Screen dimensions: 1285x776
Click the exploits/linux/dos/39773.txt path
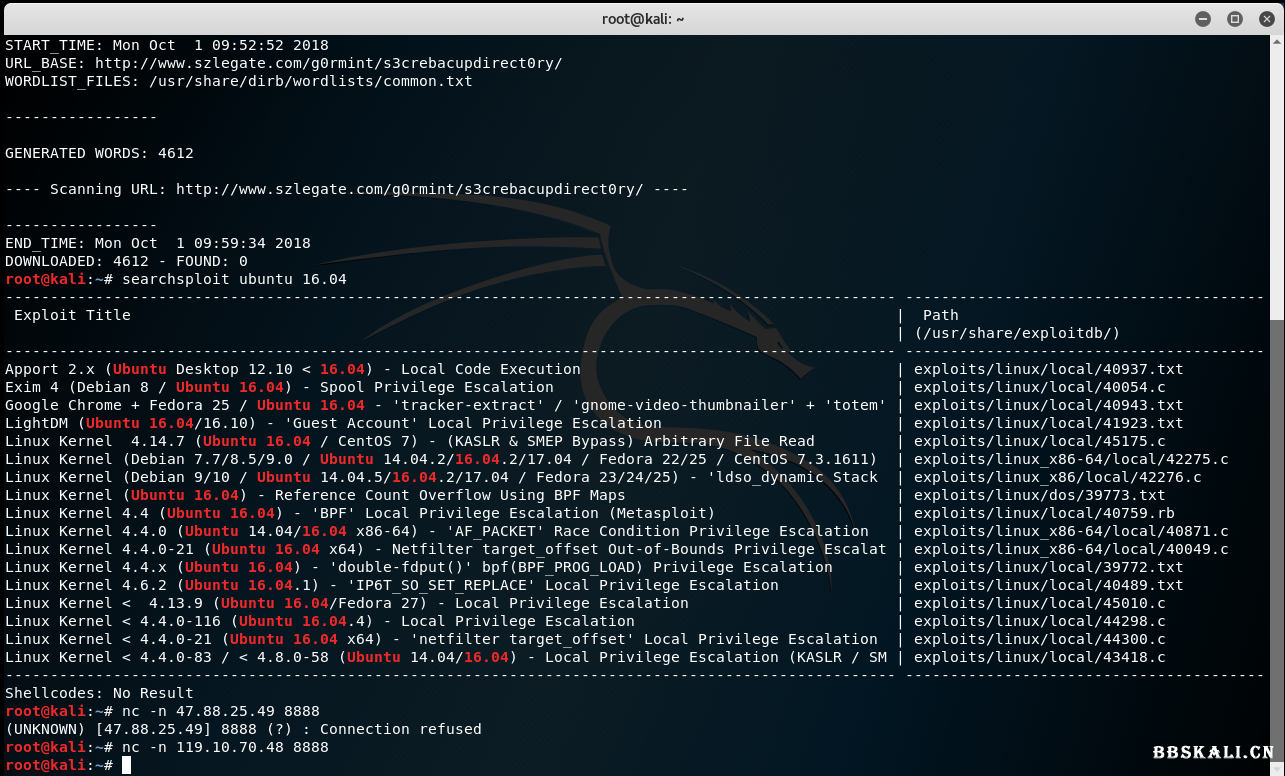pos(1040,495)
